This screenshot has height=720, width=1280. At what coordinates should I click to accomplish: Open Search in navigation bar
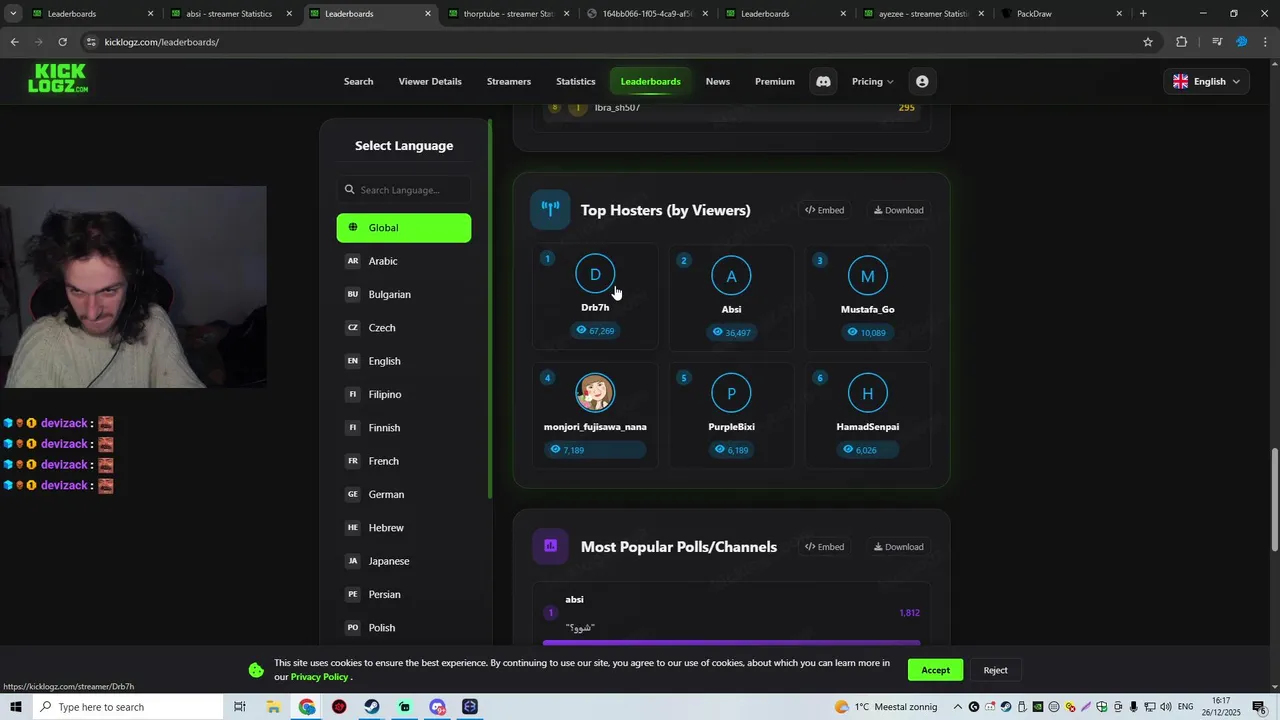[358, 81]
